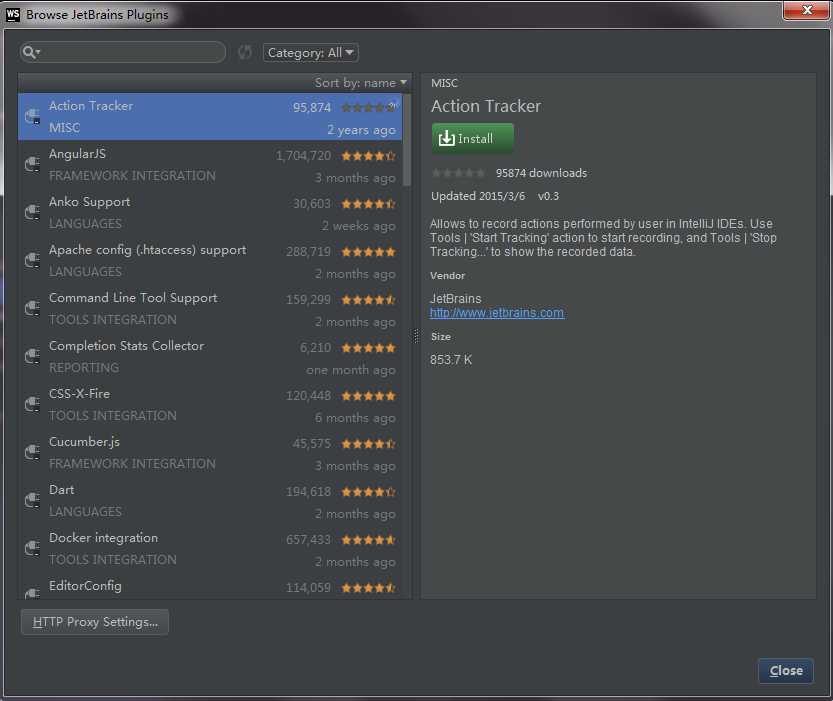The height and width of the screenshot is (701, 833).
Task: Click the Action Tracker plugin icon
Action: click(x=32, y=116)
